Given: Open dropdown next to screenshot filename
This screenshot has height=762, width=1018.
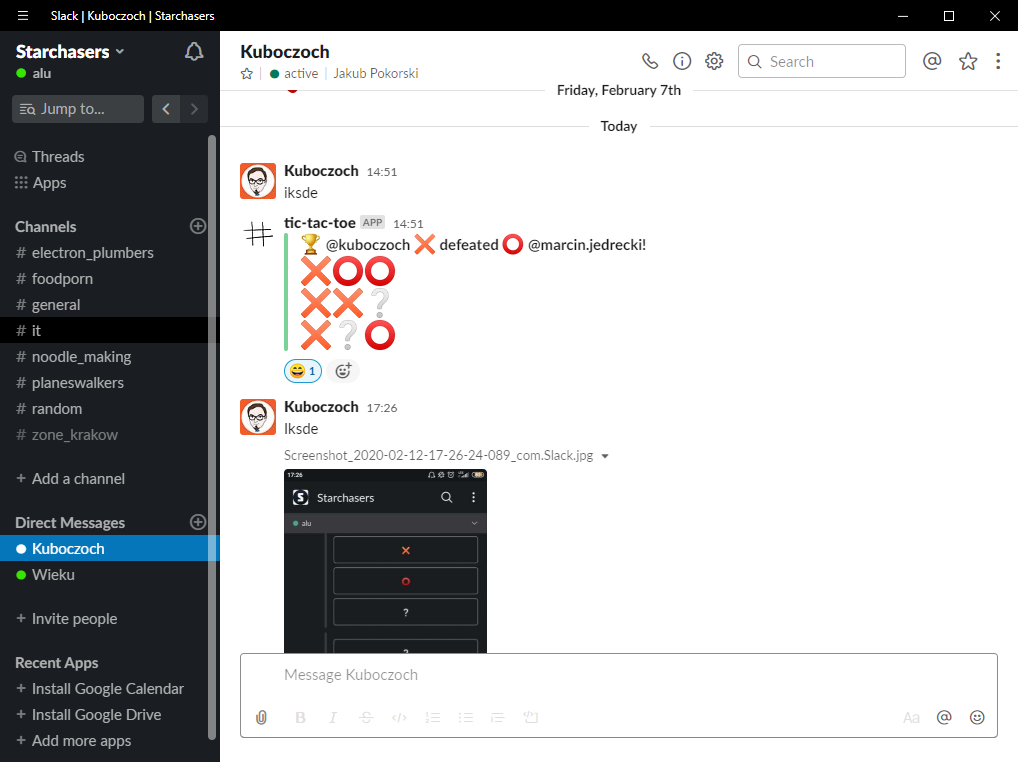Looking at the screenshot, I should [605, 456].
